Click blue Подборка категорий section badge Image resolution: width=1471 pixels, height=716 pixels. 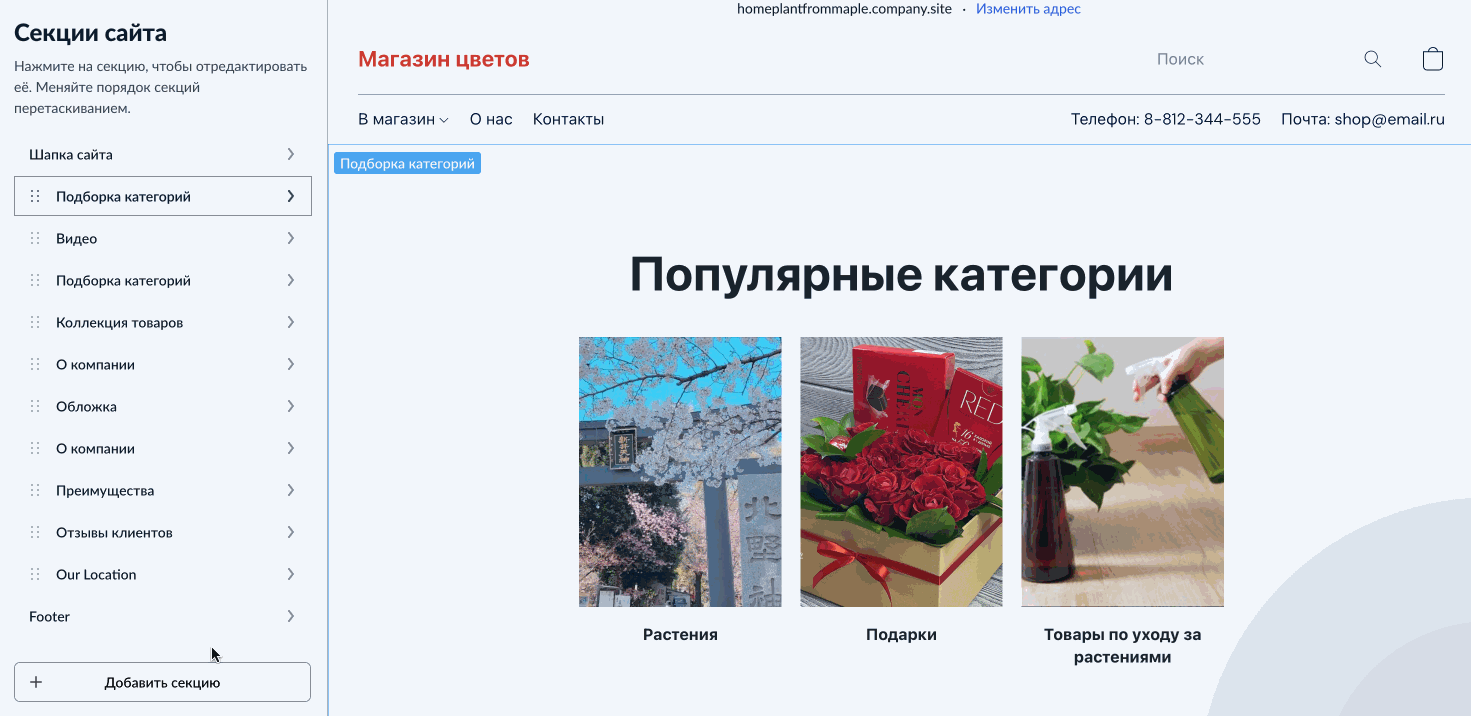click(x=407, y=163)
